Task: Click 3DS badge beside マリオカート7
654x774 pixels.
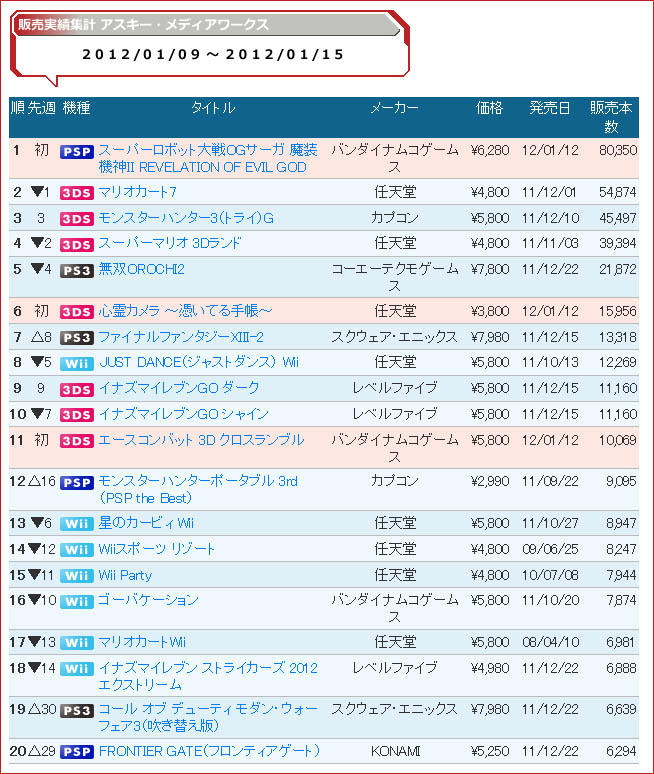Action: tap(77, 193)
